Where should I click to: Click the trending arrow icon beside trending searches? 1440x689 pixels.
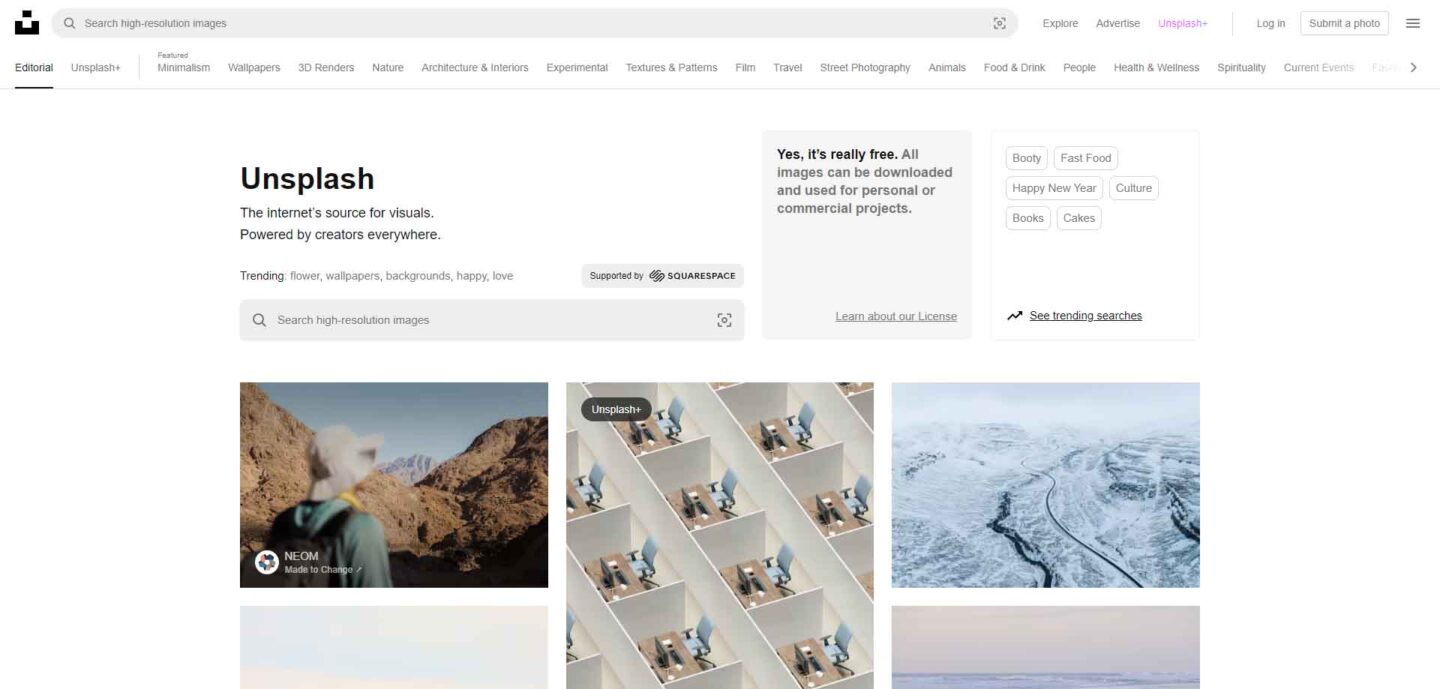pos(1013,314)
